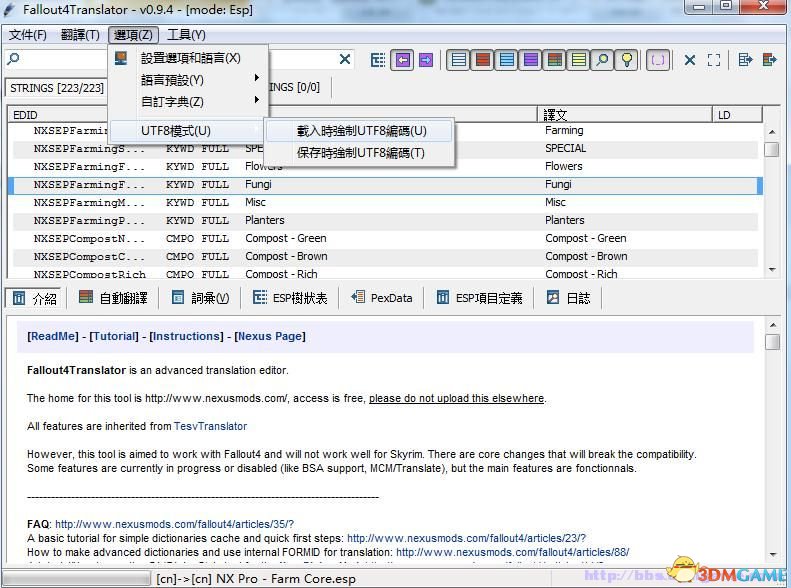Click the purple left-arrow toolbar button
The width and height of the screenshot is (791, 588).
[x=402, y=60]
